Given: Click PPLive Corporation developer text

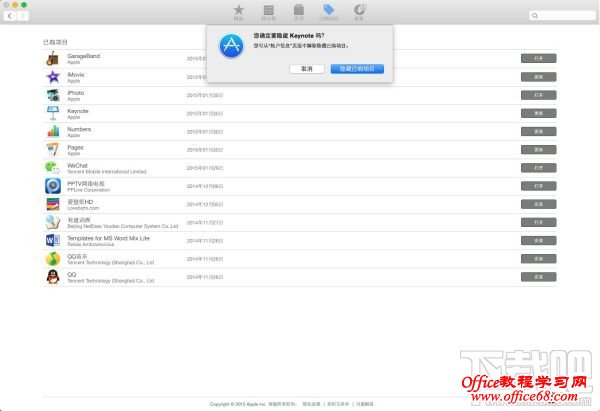Looking at the screenshot, I should (x=88, y=190).
